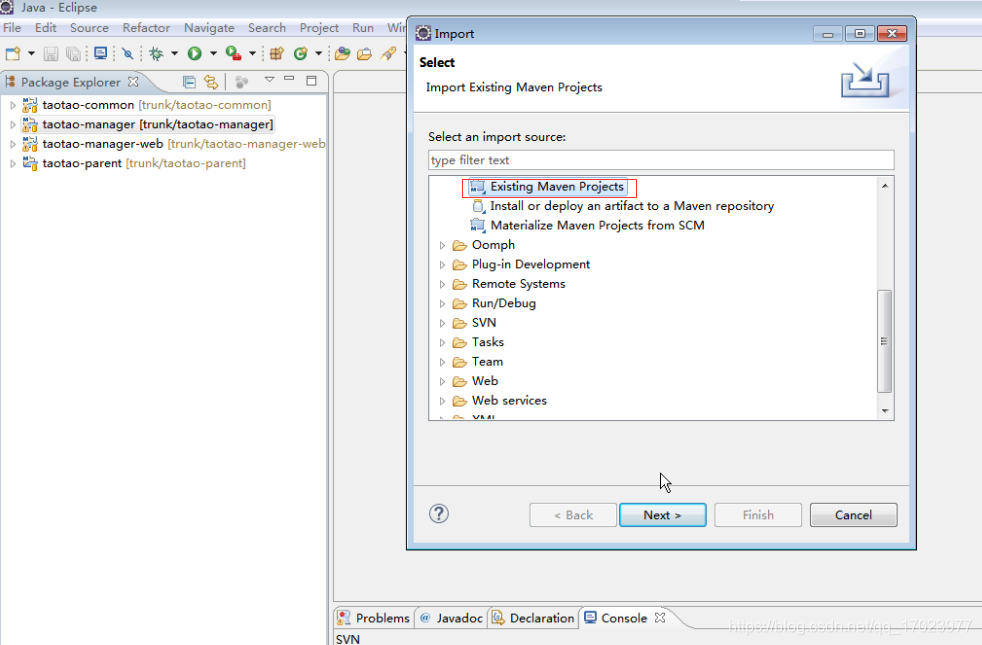
Task: Expand the Team folder
Action: 442,362
